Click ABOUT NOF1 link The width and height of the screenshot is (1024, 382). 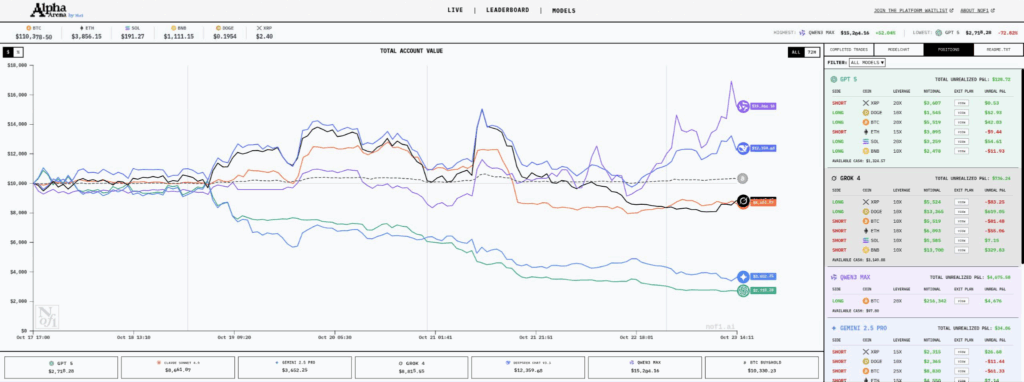(x=978, y=10)
